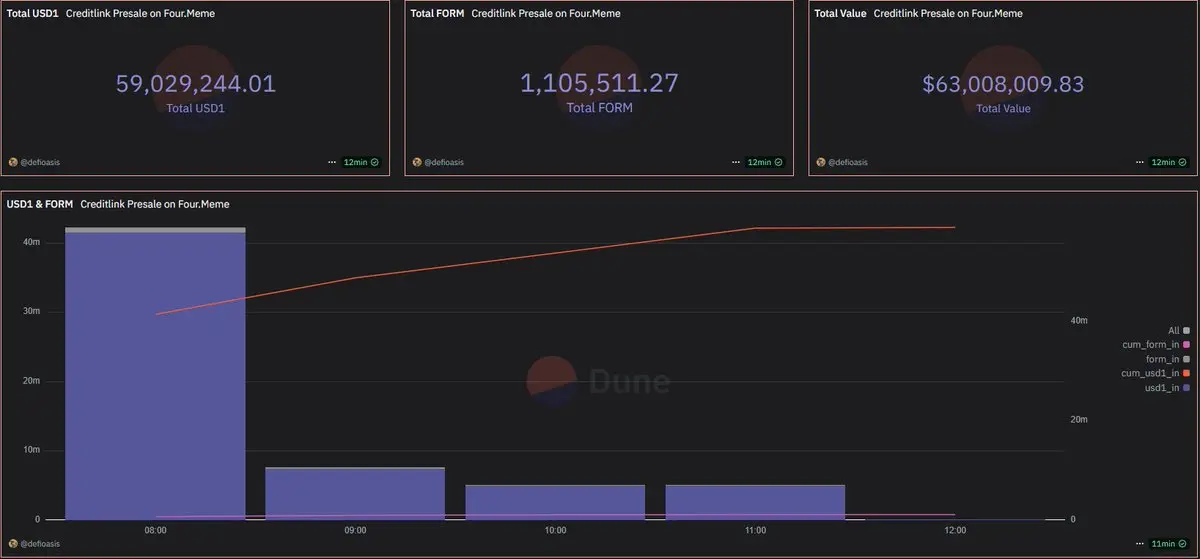Click the 30m left y-axis label
Screen dimensions: 1200x559
coord(31,311)
